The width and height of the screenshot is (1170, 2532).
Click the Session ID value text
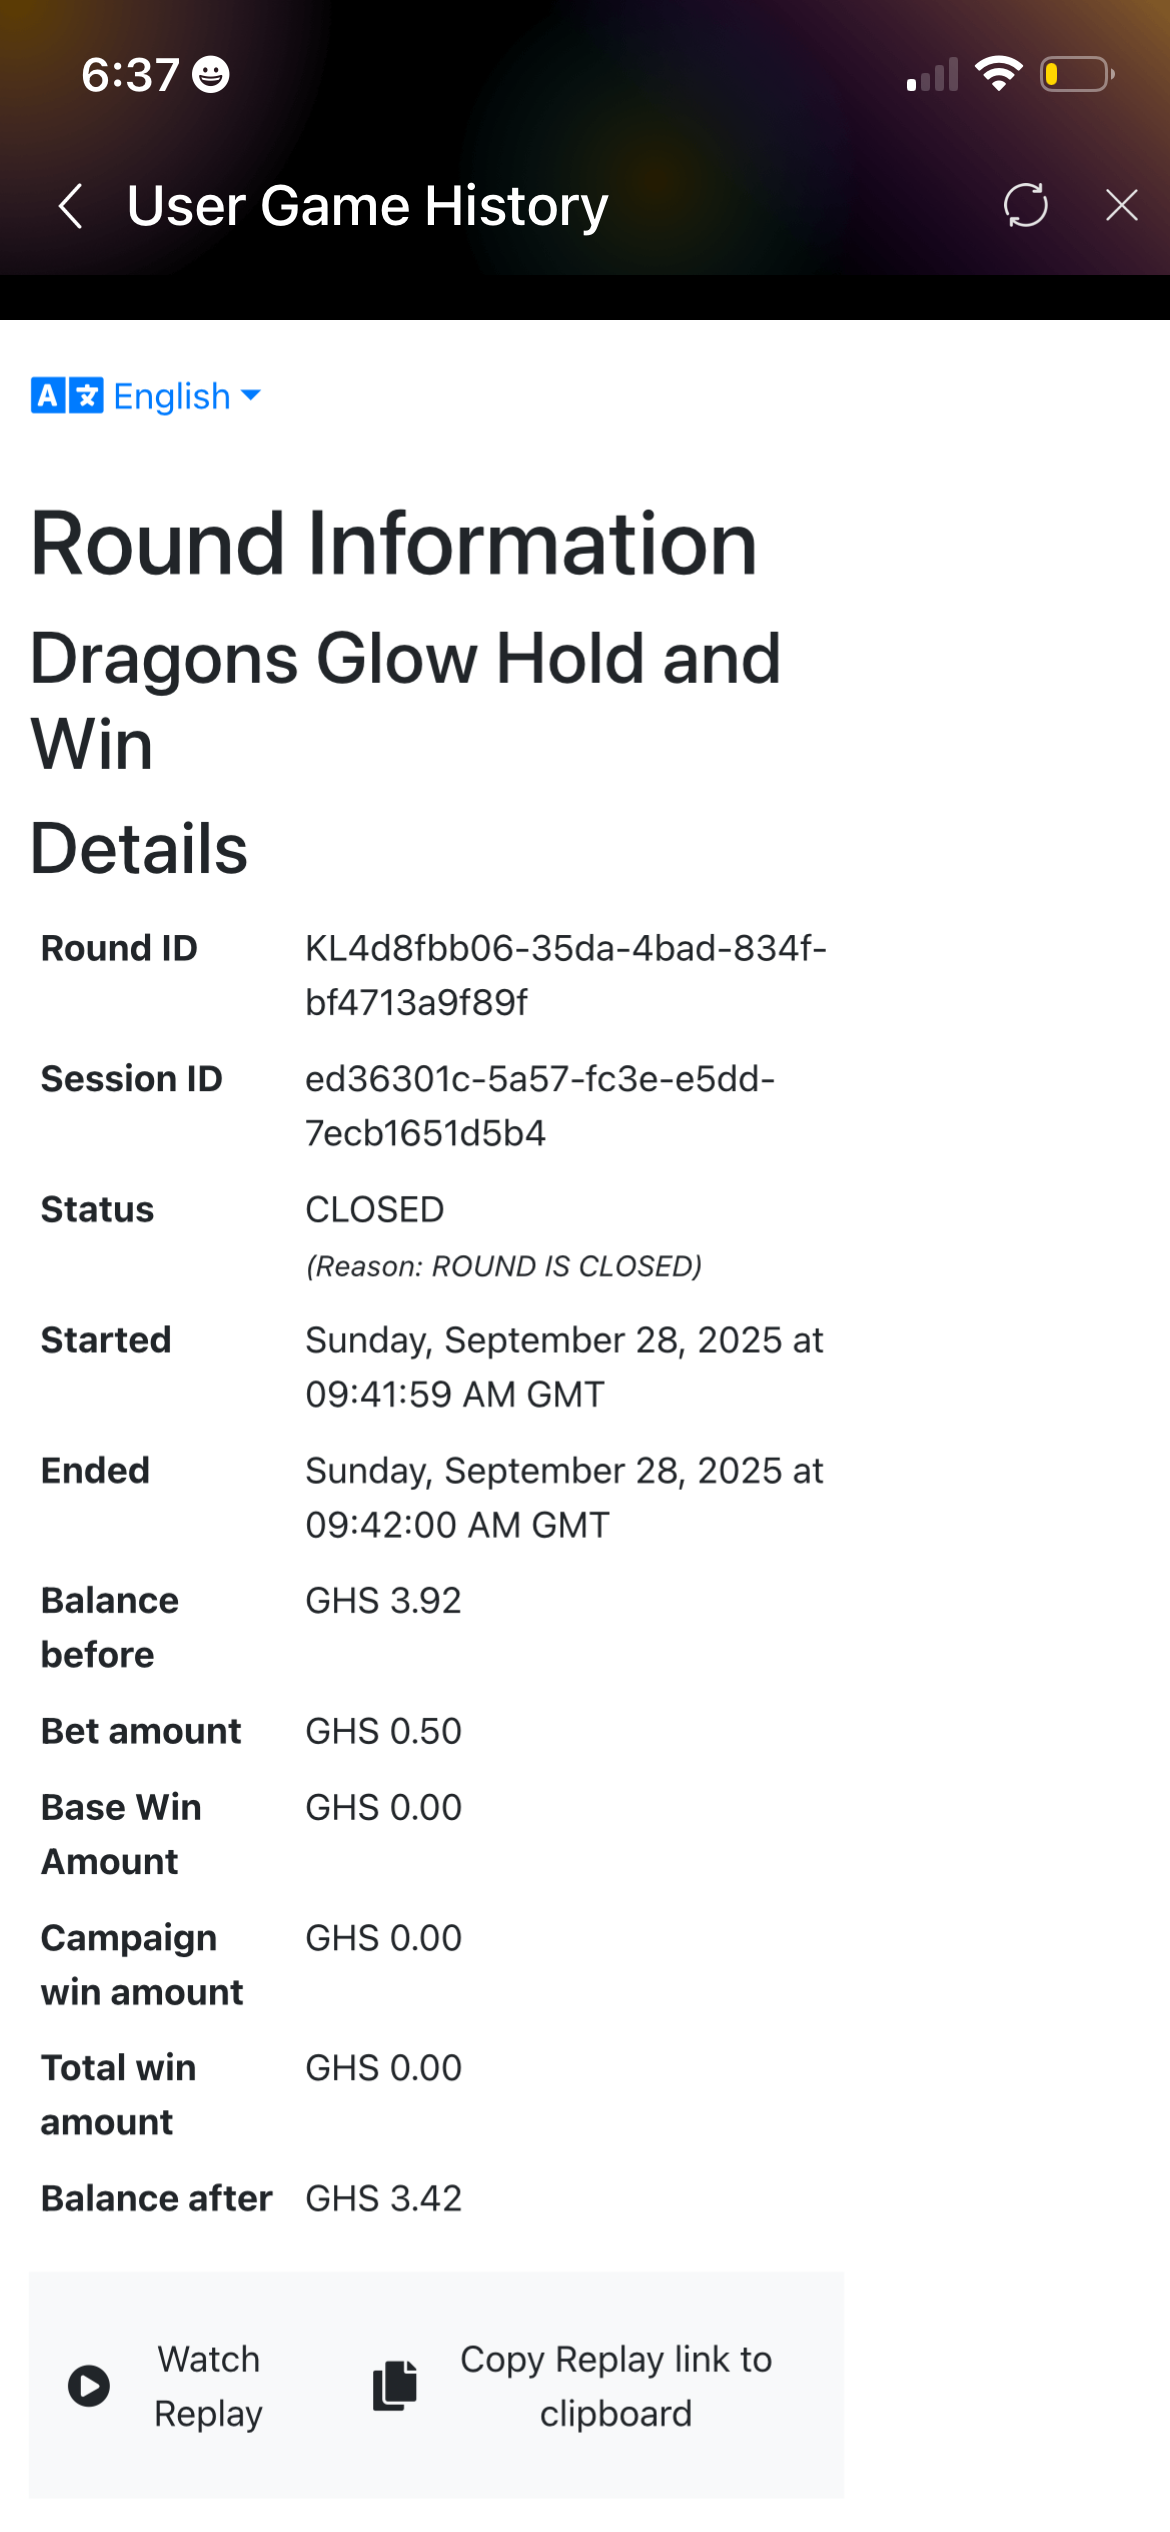540,1106
